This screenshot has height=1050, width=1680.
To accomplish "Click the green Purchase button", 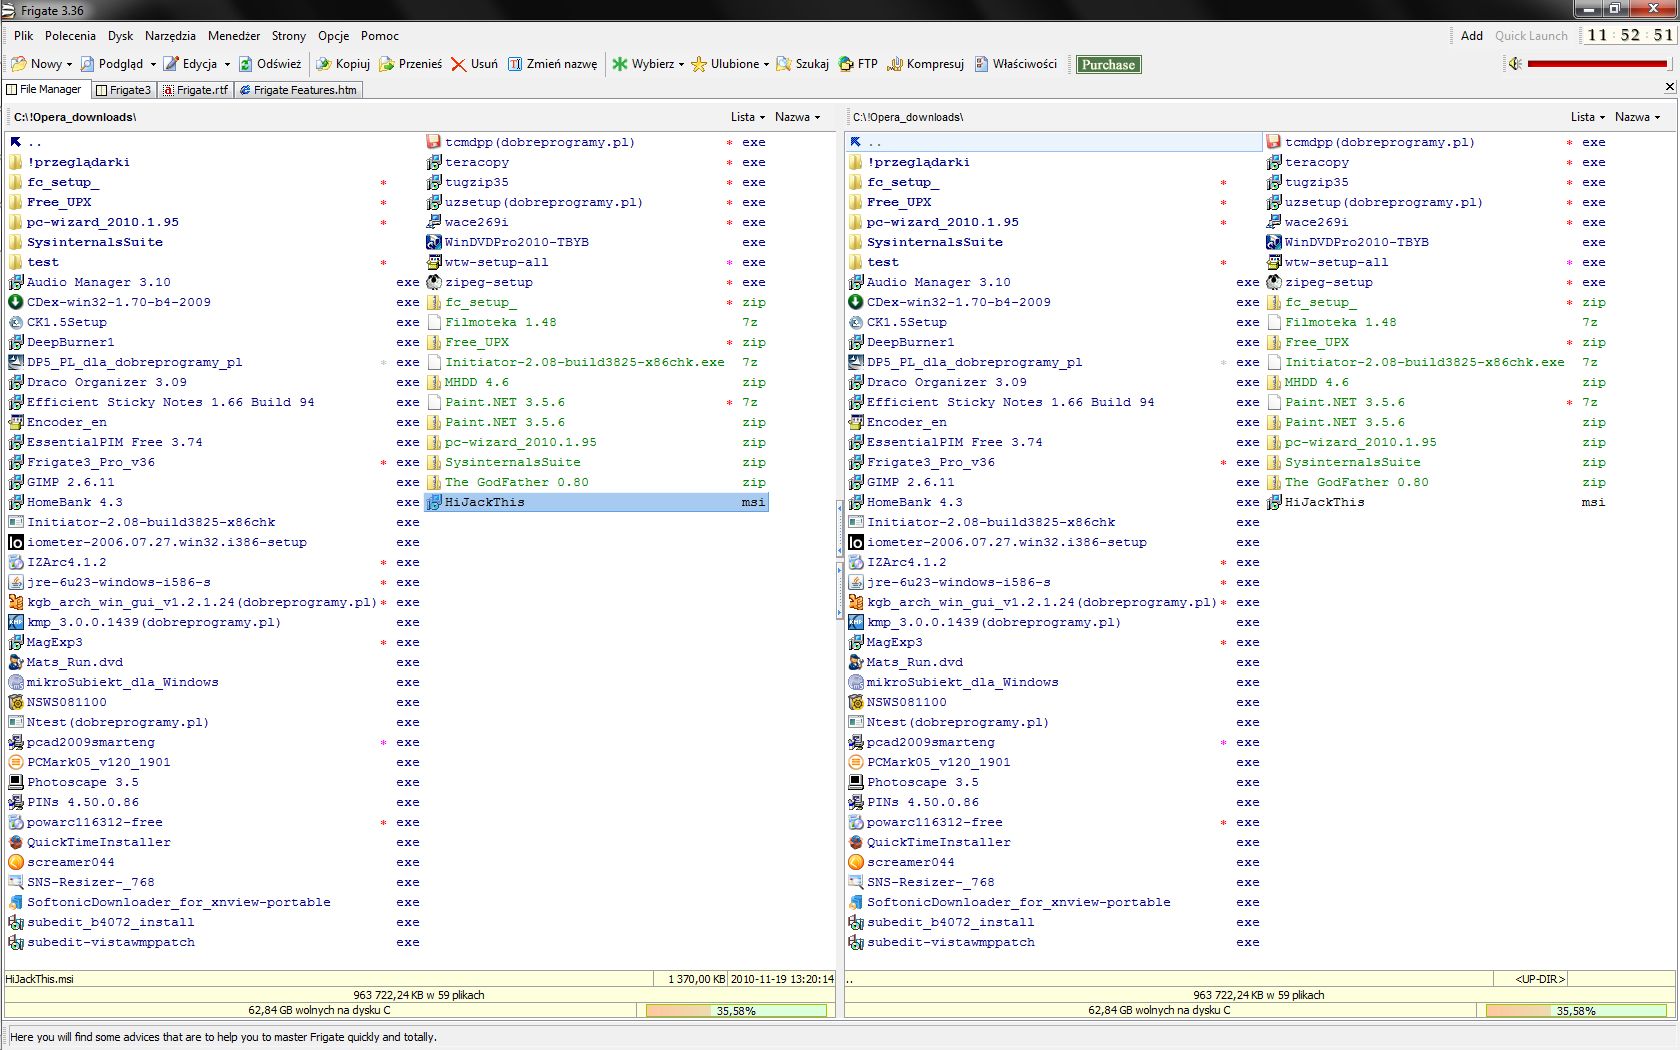I will tap(1108, 64).
